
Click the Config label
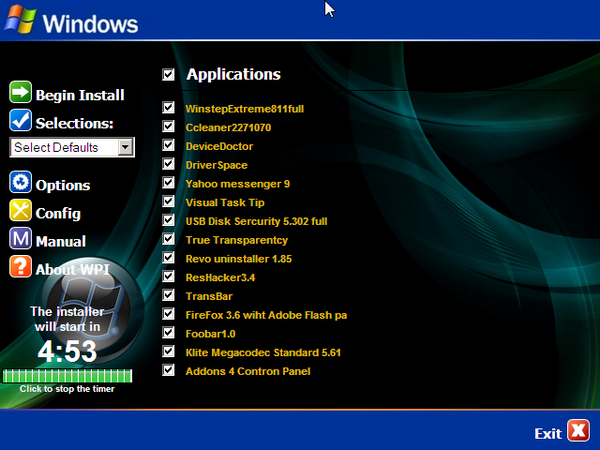[58, 214]
